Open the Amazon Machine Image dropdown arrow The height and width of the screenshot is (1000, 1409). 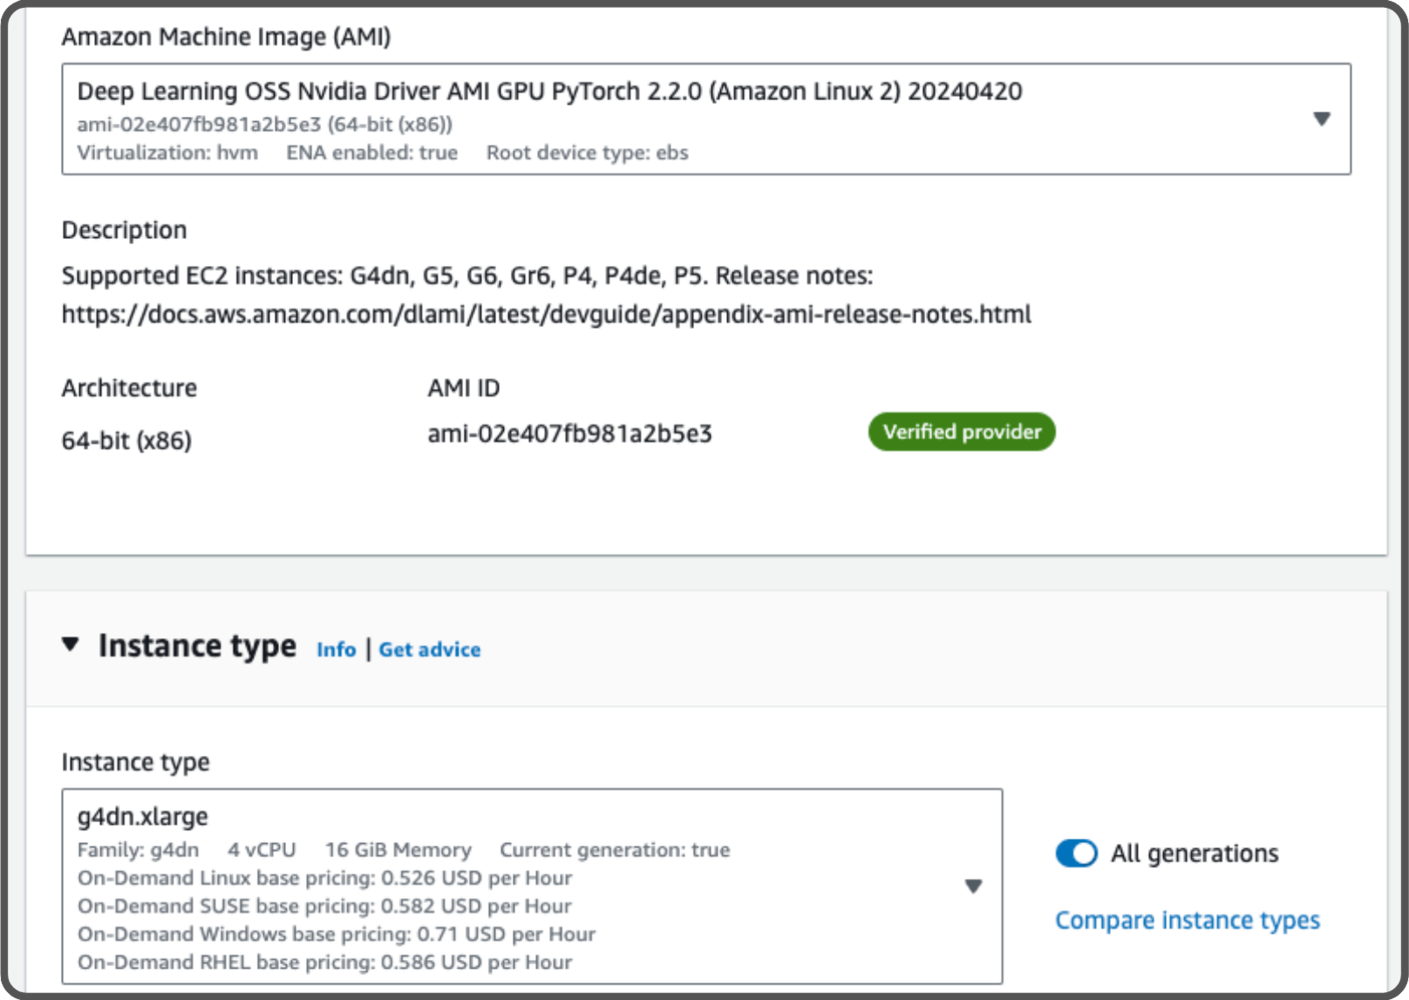[x=1321, y=119]
